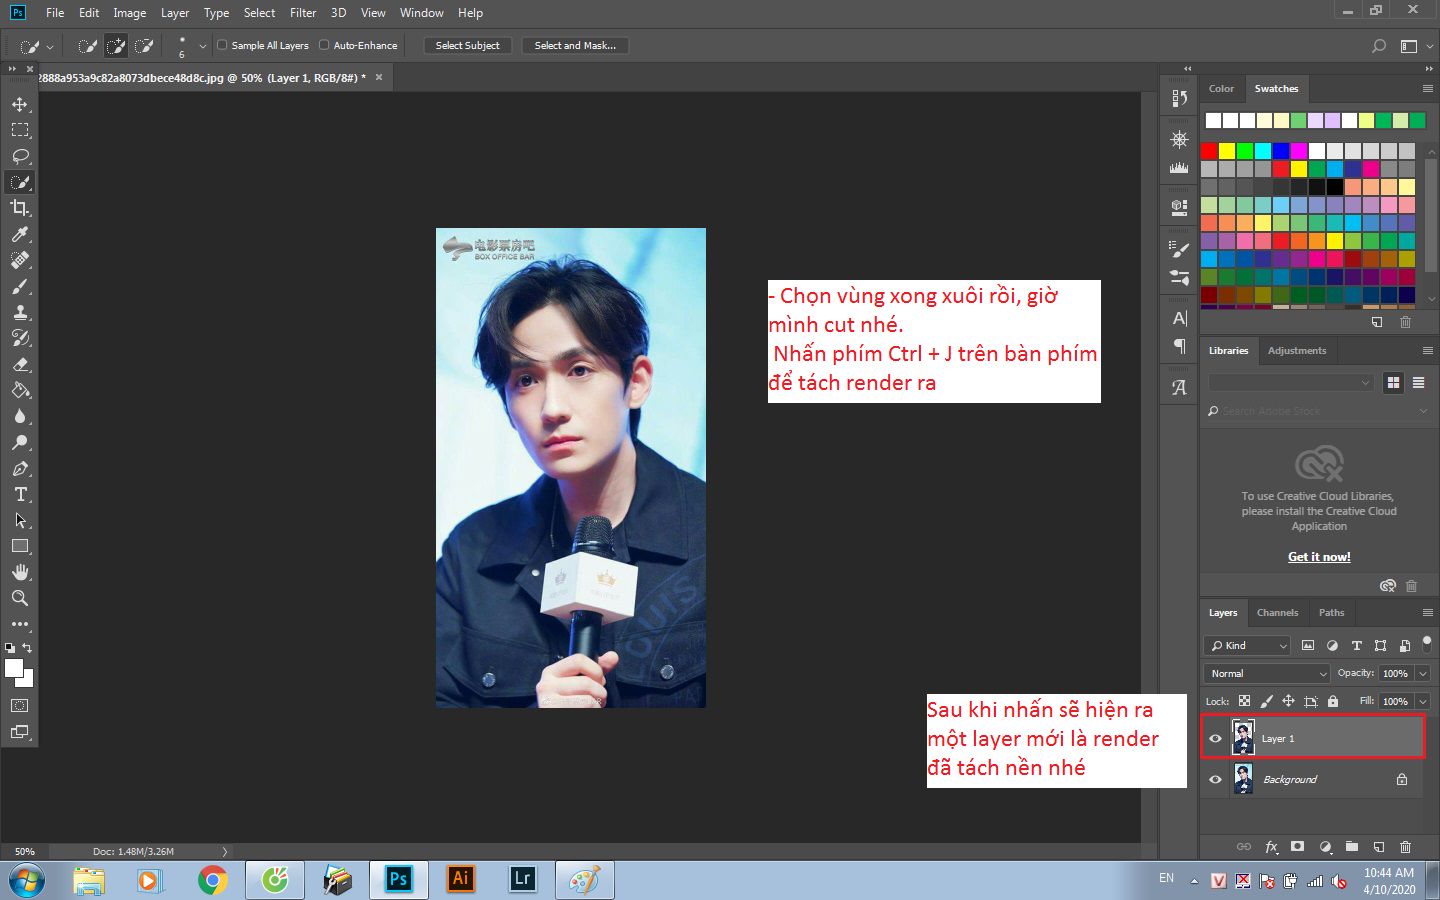Click the Get it now! link
Screen dimensions: 1440x900
1319,557
